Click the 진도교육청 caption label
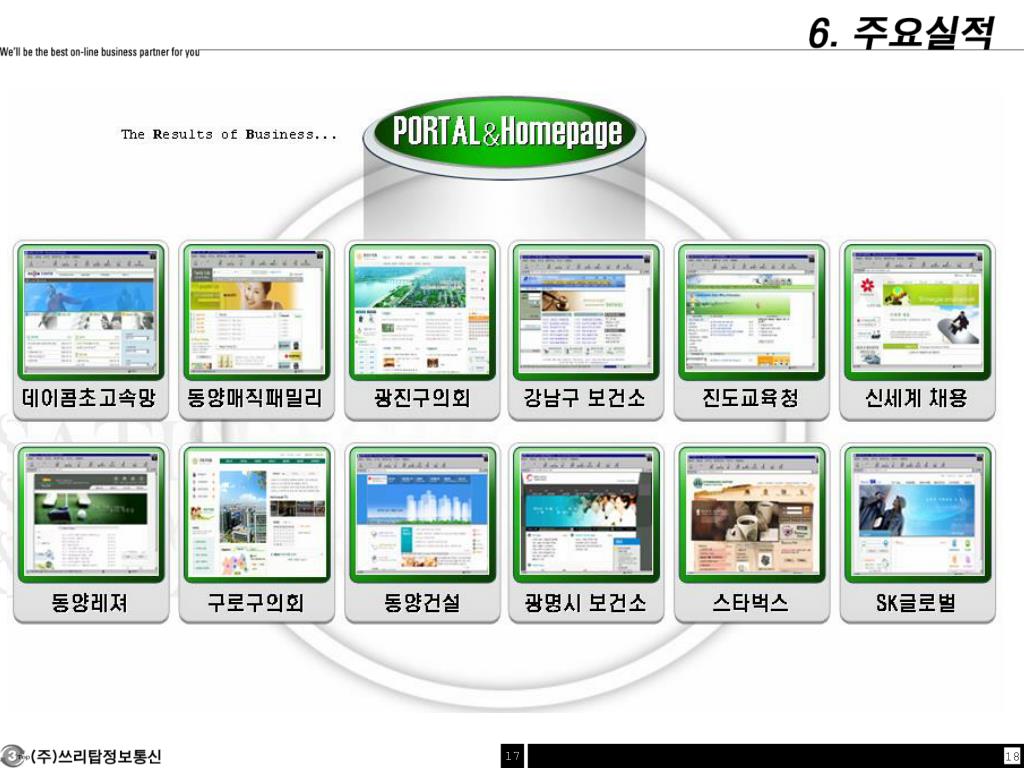 pyautogui.click(x=750, y=398)
